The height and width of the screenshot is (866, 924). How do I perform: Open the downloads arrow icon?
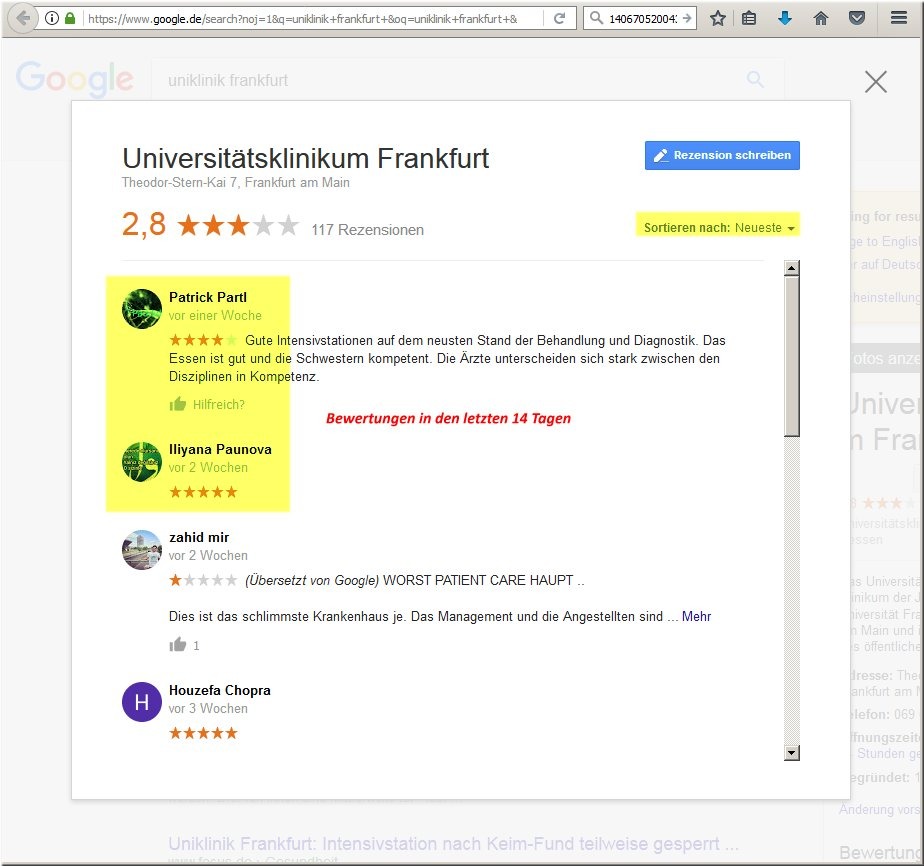[x=785, y=18]
